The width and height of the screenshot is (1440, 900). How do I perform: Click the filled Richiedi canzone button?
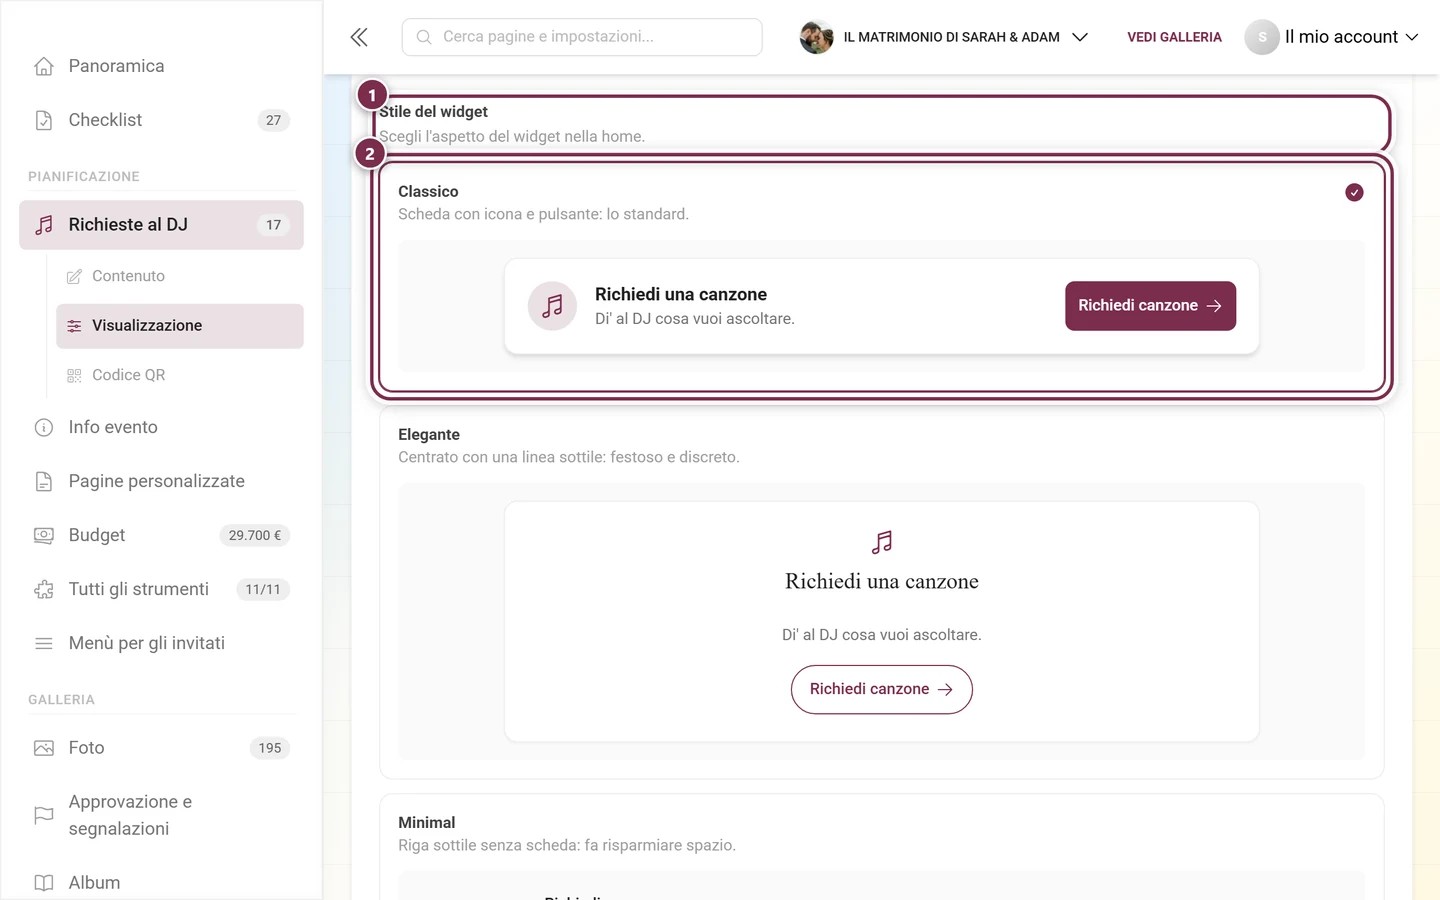tap(1150, 306)
